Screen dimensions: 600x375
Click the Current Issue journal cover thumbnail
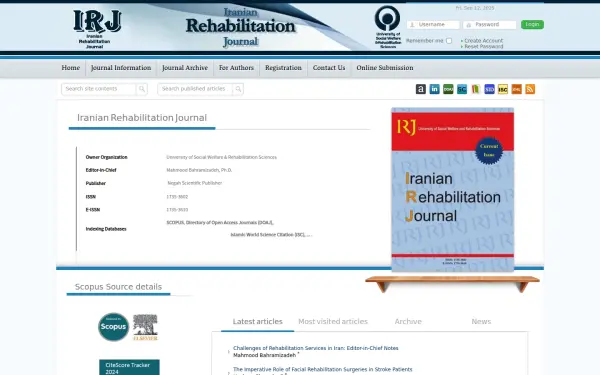pyautogui.click(x=453, y=190)
